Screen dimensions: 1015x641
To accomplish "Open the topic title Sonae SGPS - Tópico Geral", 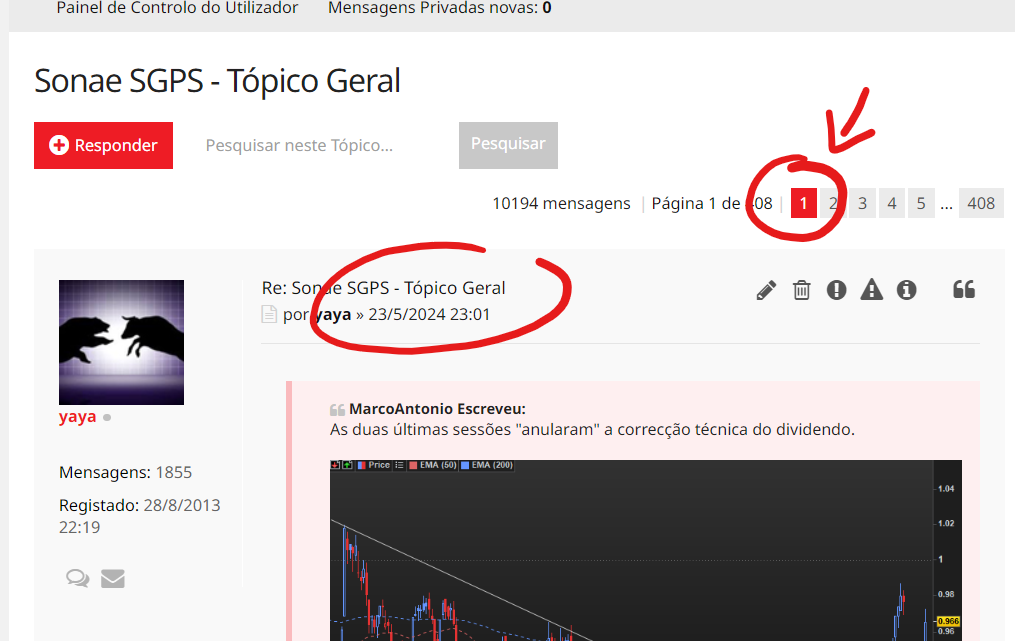I will 218,82.
